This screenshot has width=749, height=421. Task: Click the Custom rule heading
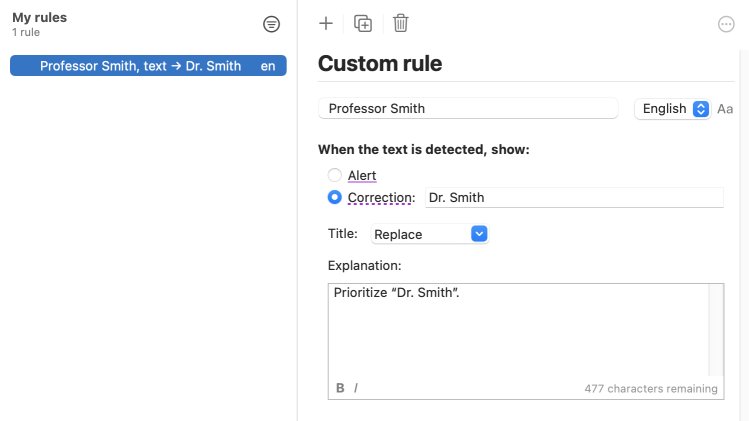380,64
